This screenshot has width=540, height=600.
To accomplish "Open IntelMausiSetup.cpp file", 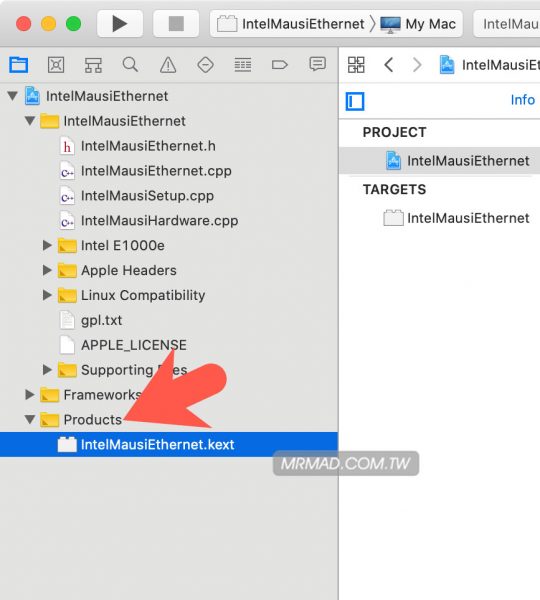I will pos(169,196).
